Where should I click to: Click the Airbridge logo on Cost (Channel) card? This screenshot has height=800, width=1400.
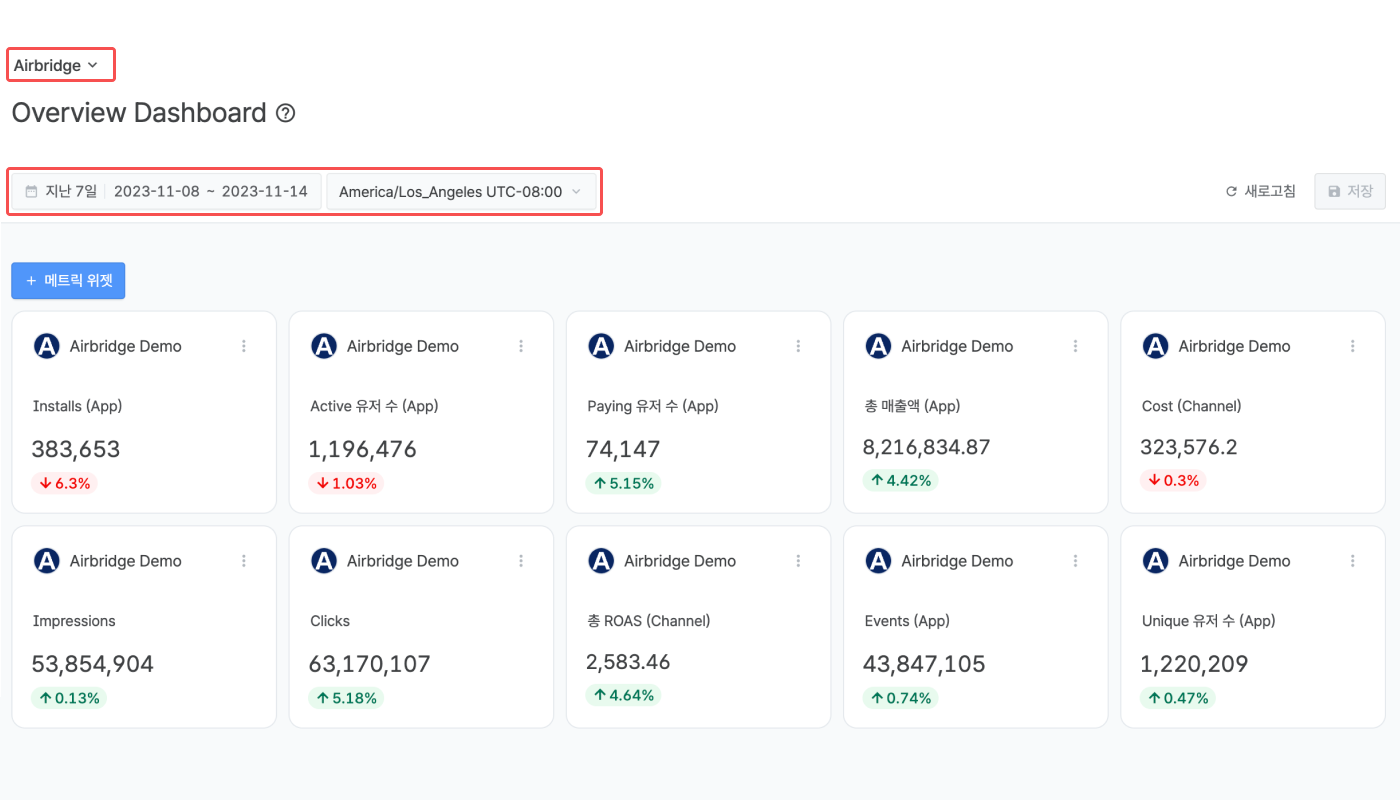(x=1155, y=346)
